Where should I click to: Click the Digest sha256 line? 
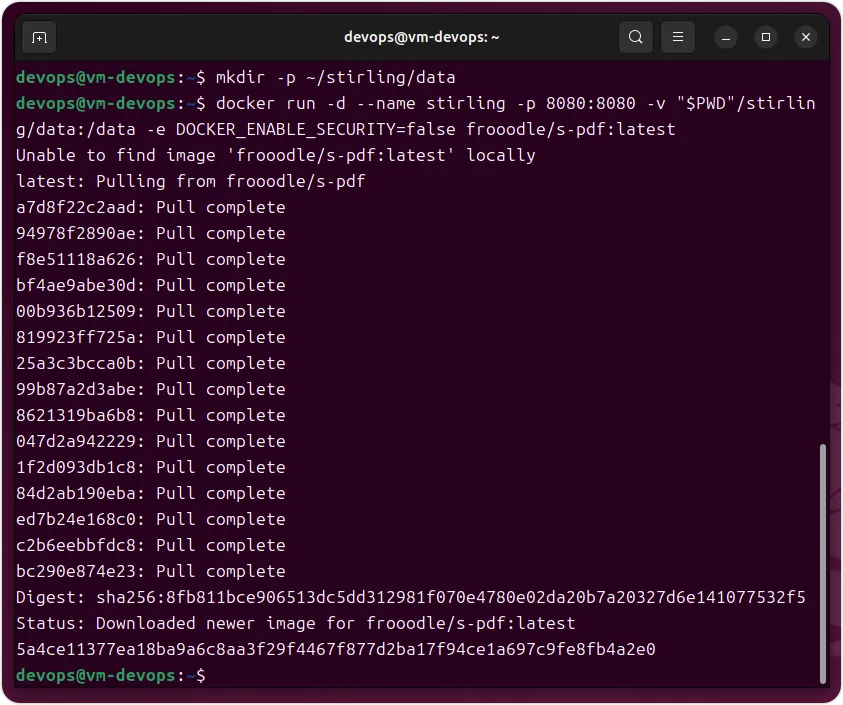411,597
